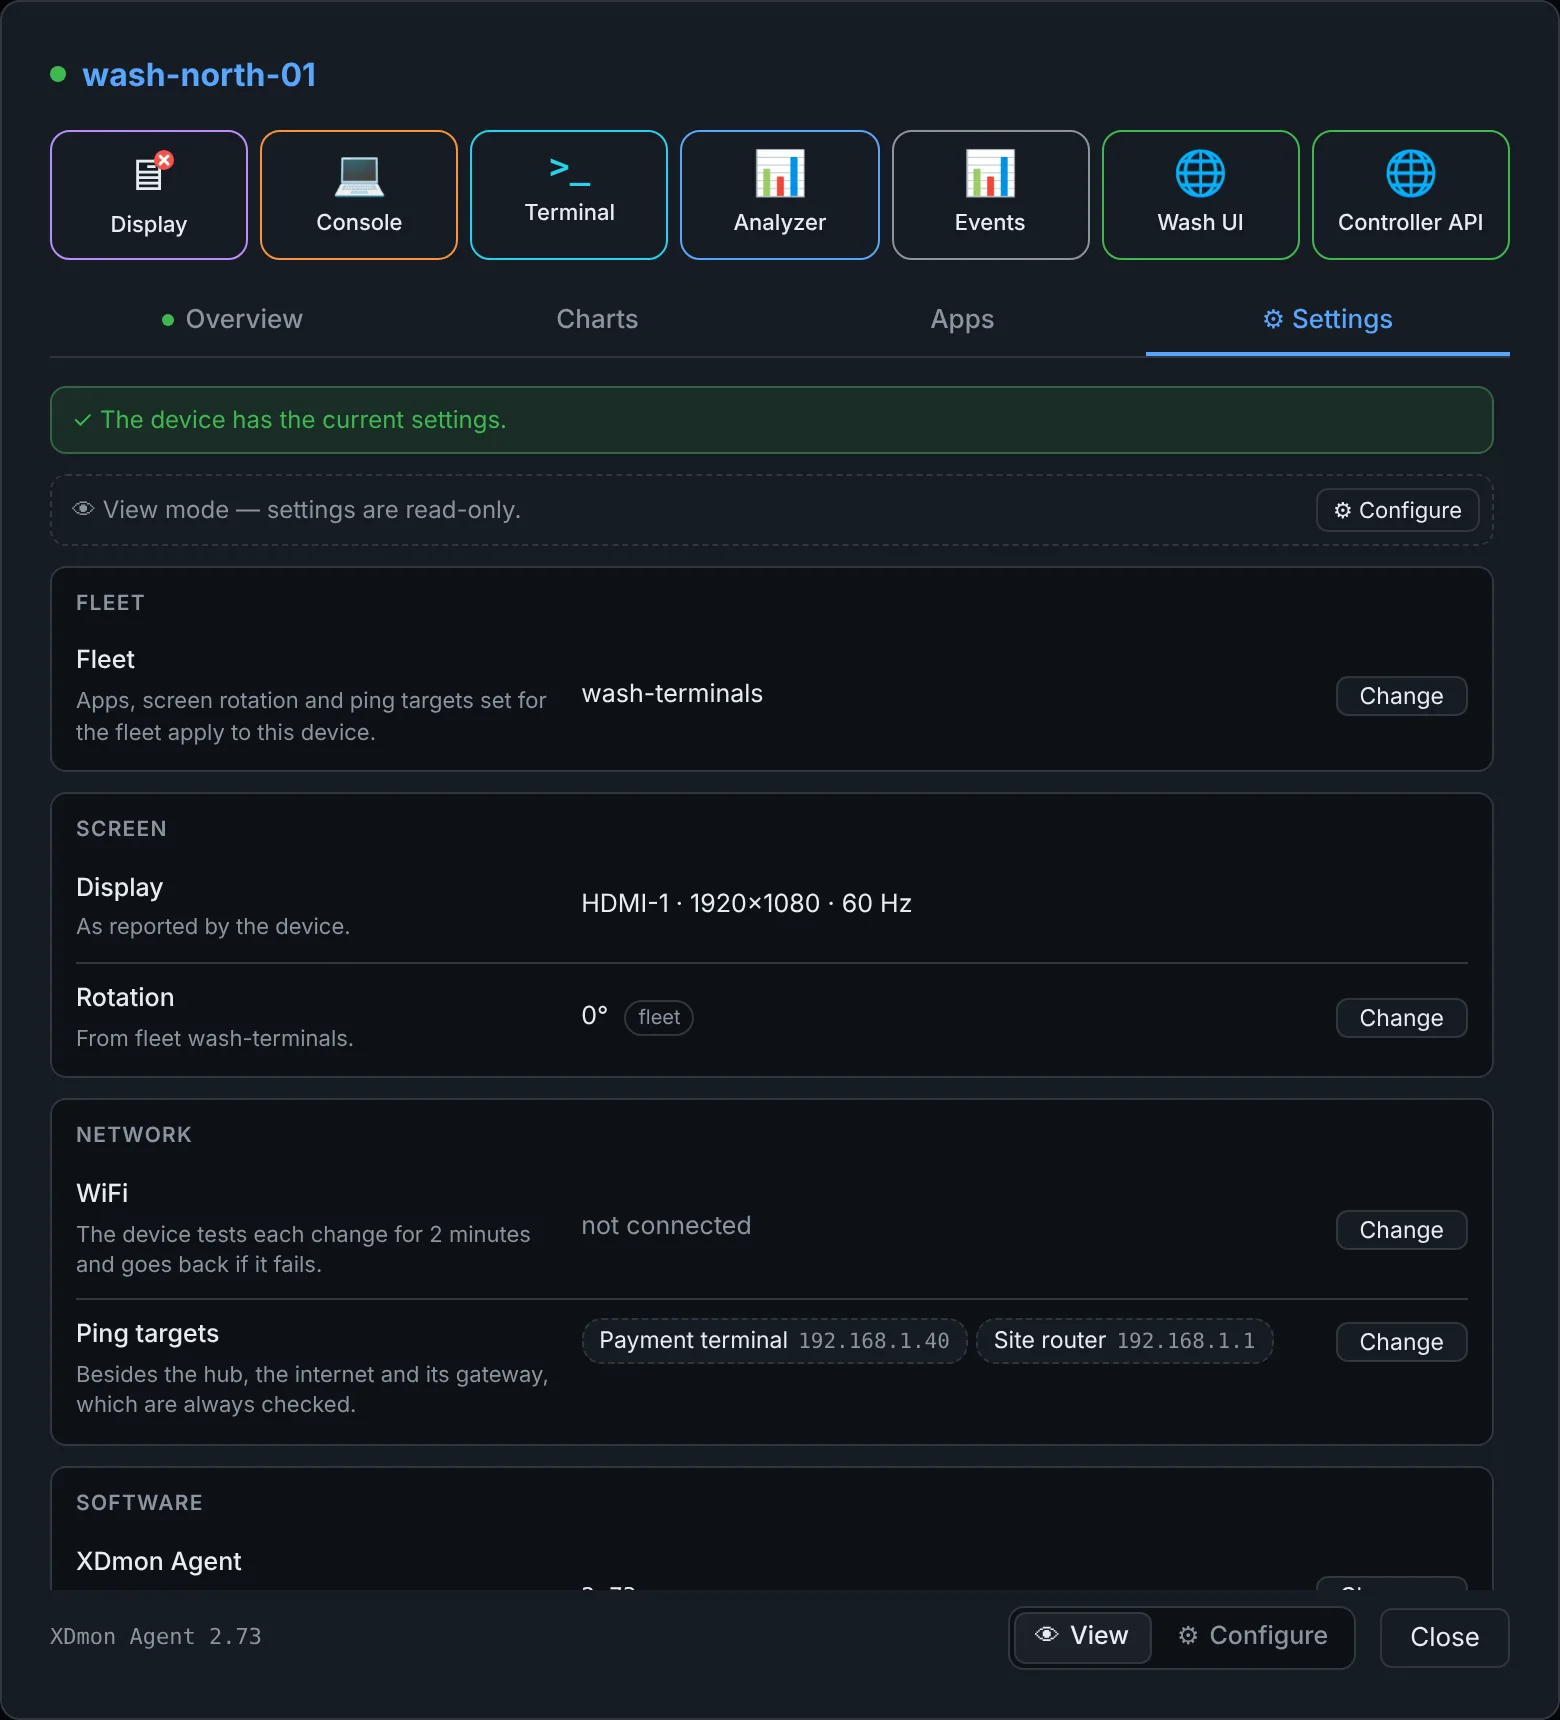Switch to the Apps tab
The image size is (1560, 1720).
pos(962,319)
